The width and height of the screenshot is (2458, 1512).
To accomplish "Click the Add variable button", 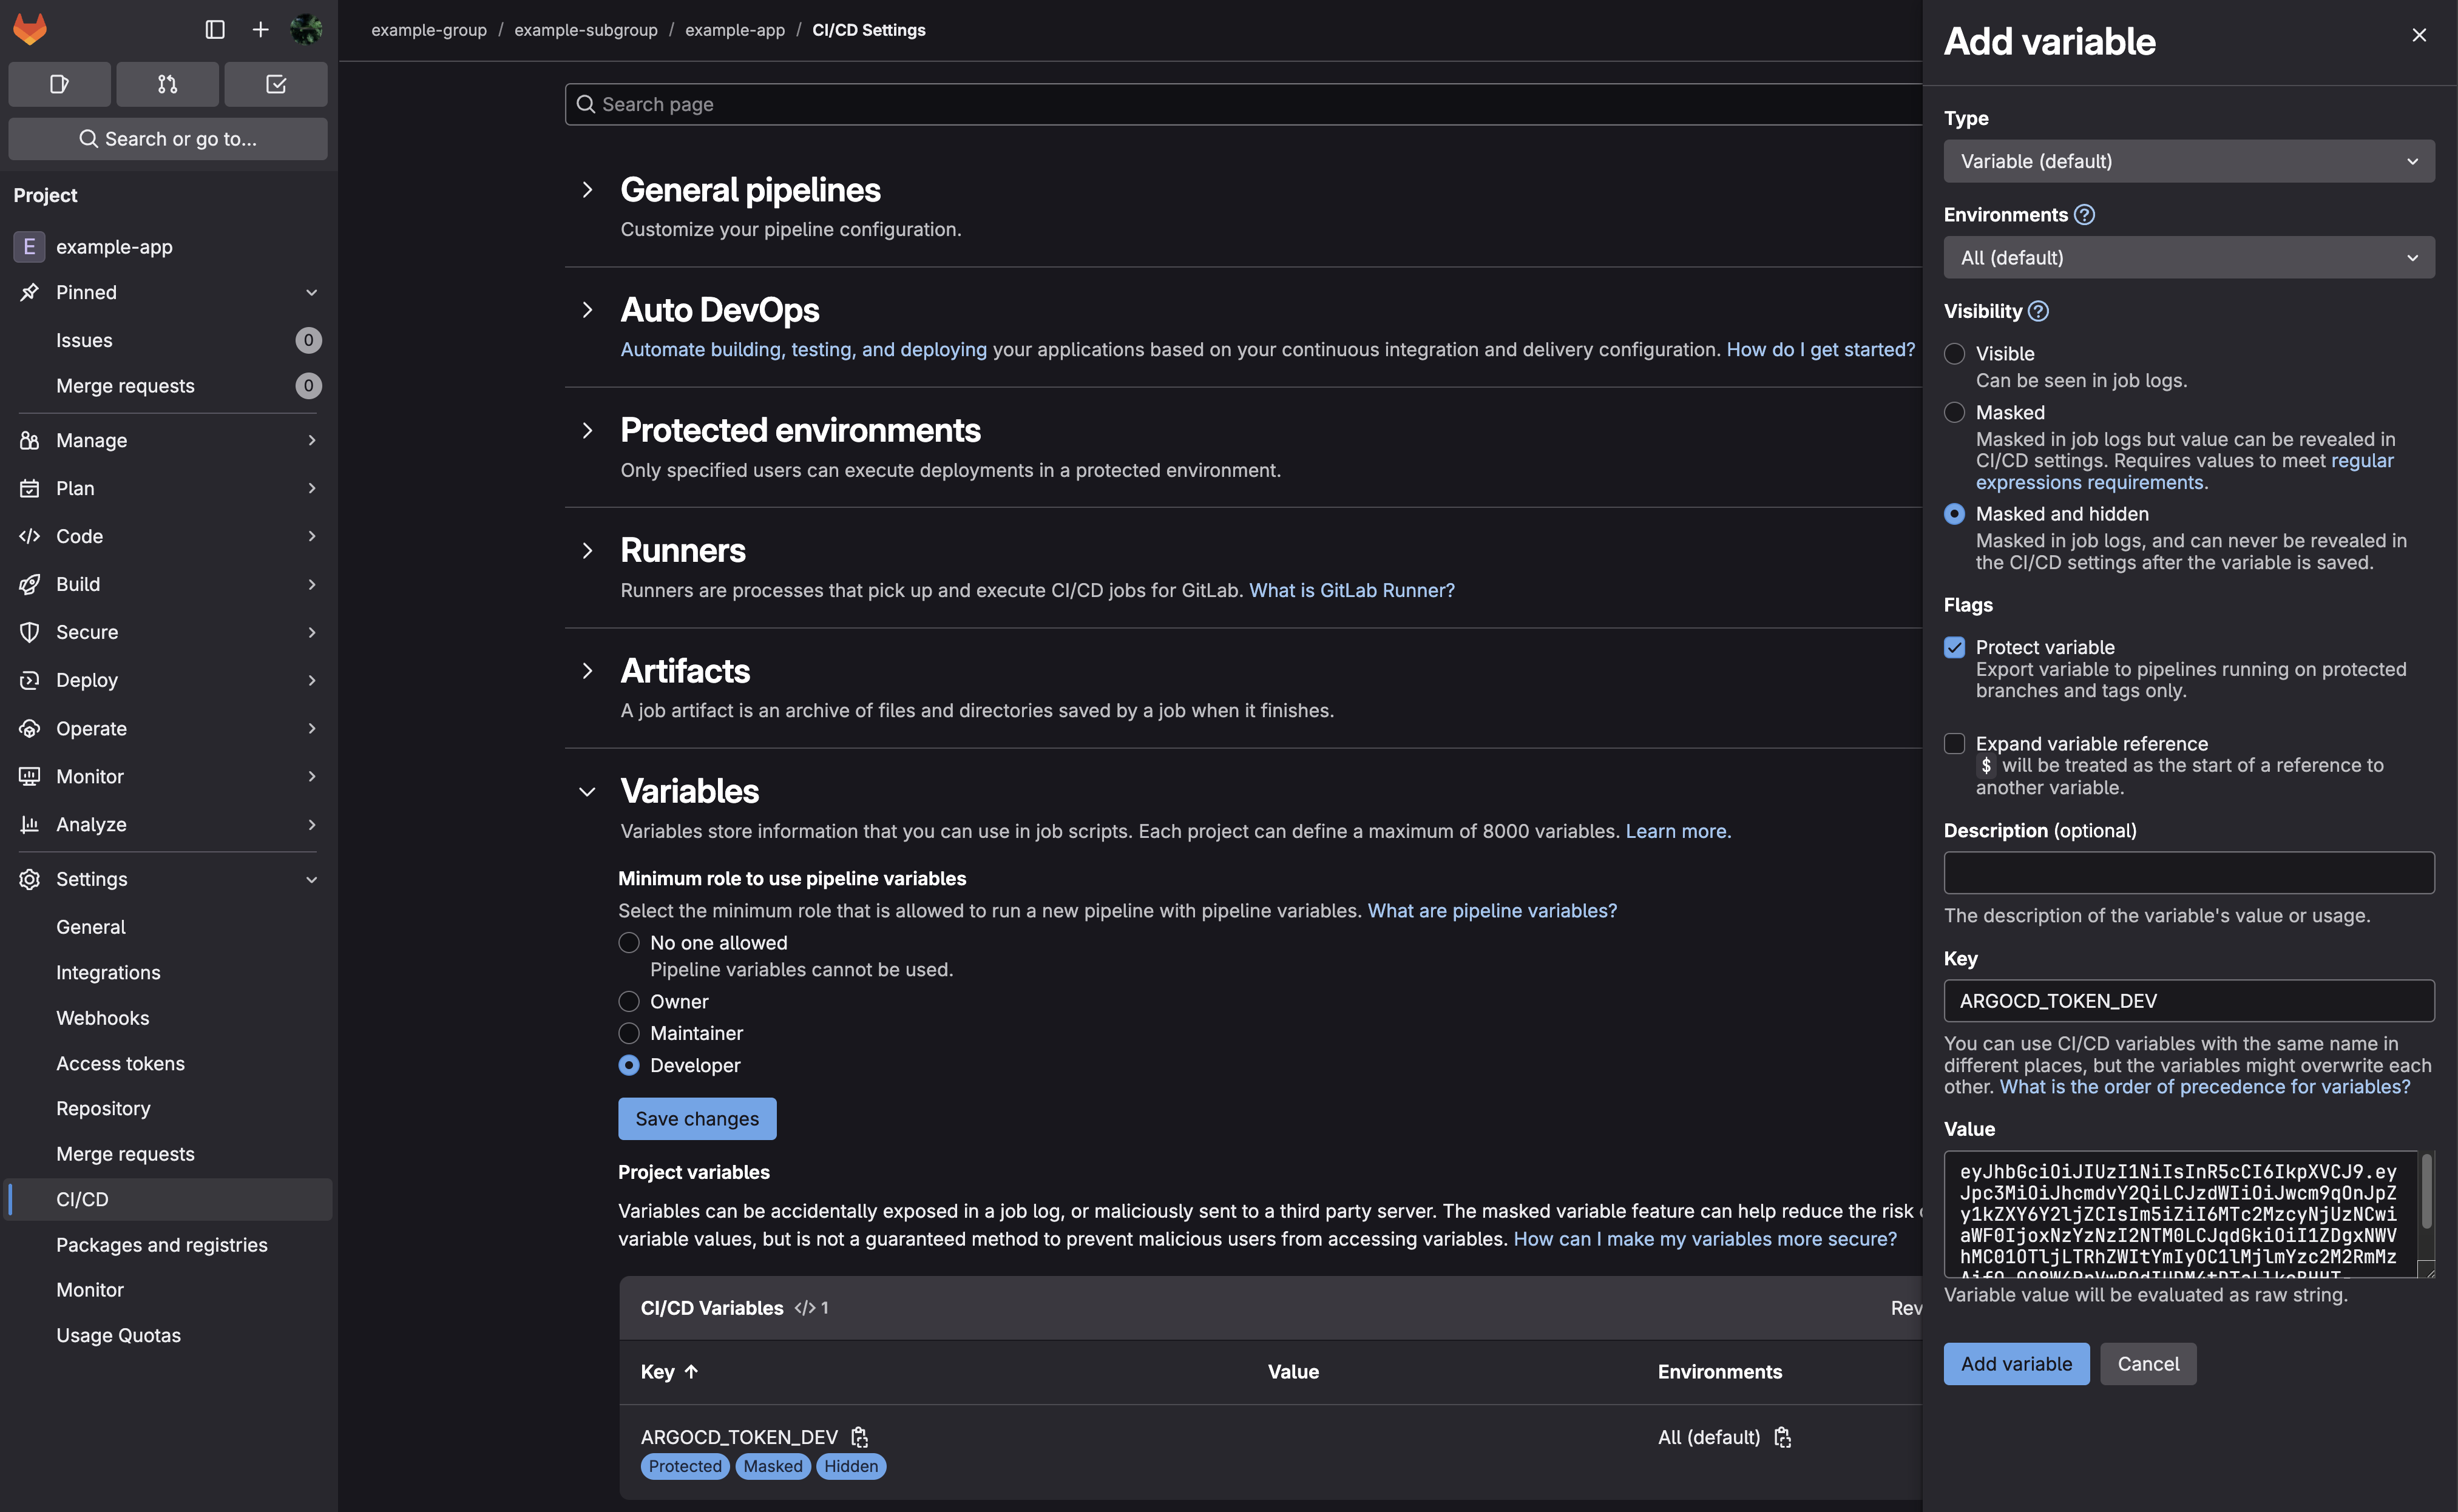I will click(2015, 1364).
